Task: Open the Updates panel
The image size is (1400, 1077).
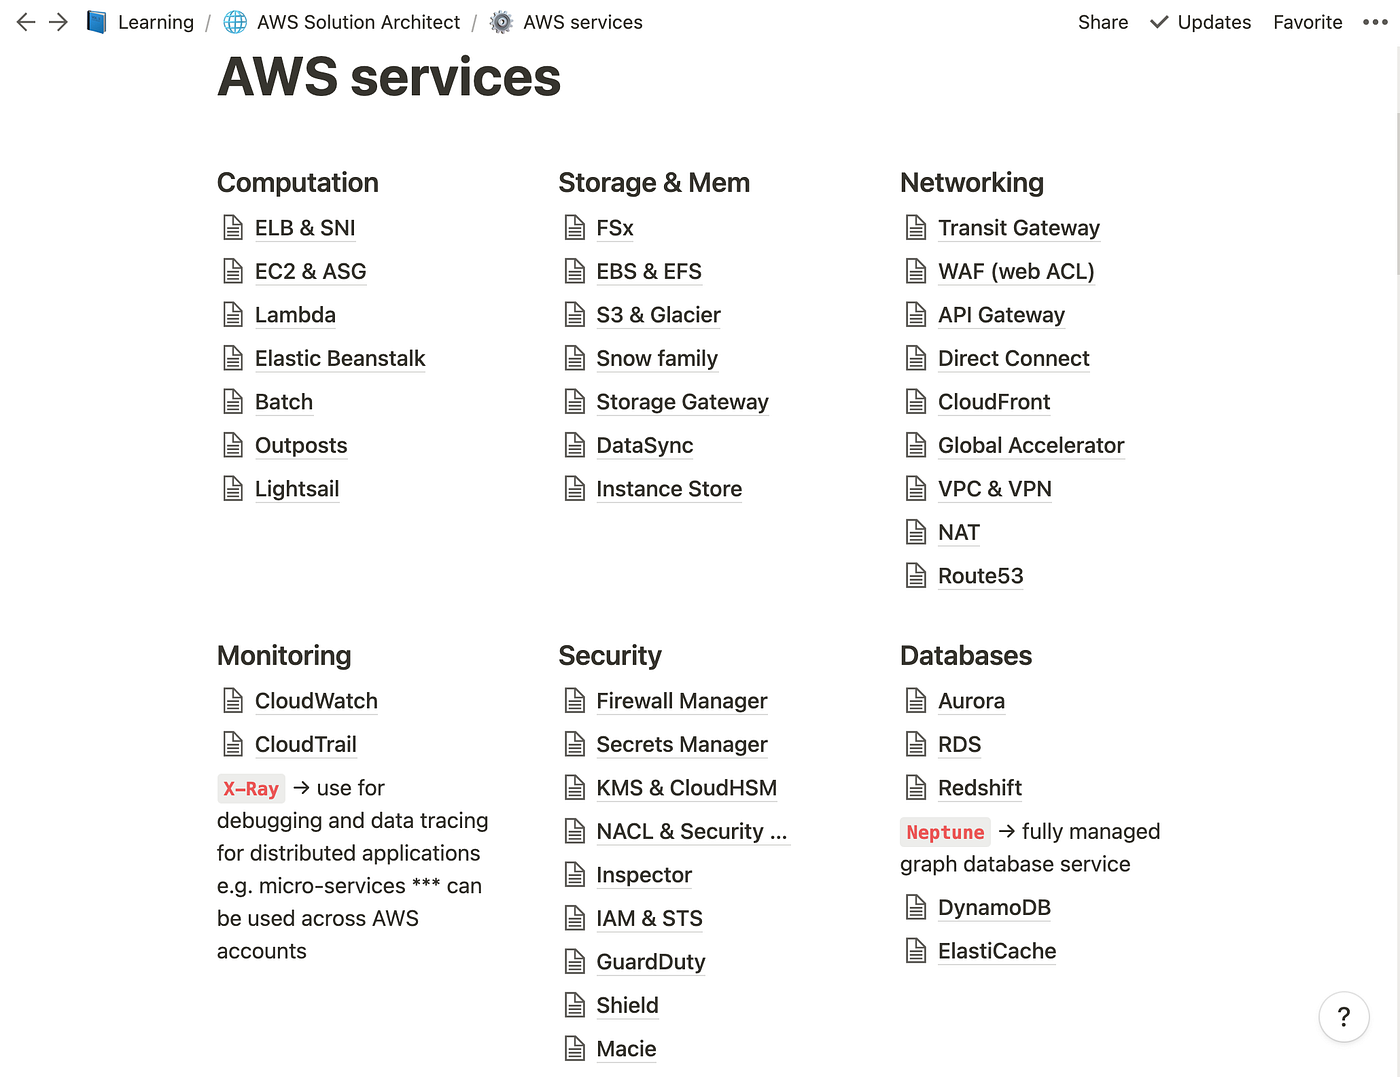Action: (x=1200, y=22)
